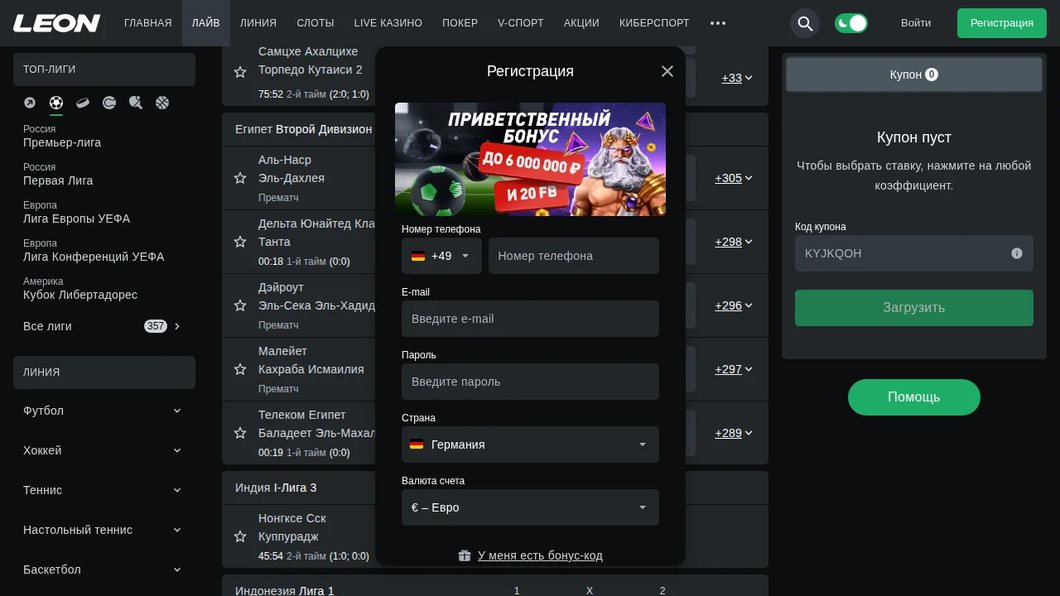Open the search magnifier icon
The image size is (1060, 596).
(x=804, y=23)
